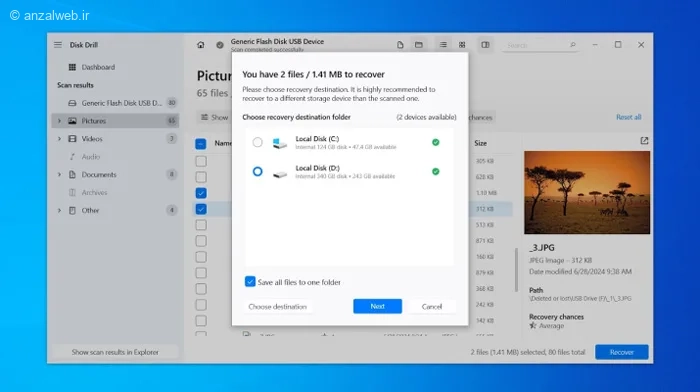Expand the Pictures category

[59, 121]
